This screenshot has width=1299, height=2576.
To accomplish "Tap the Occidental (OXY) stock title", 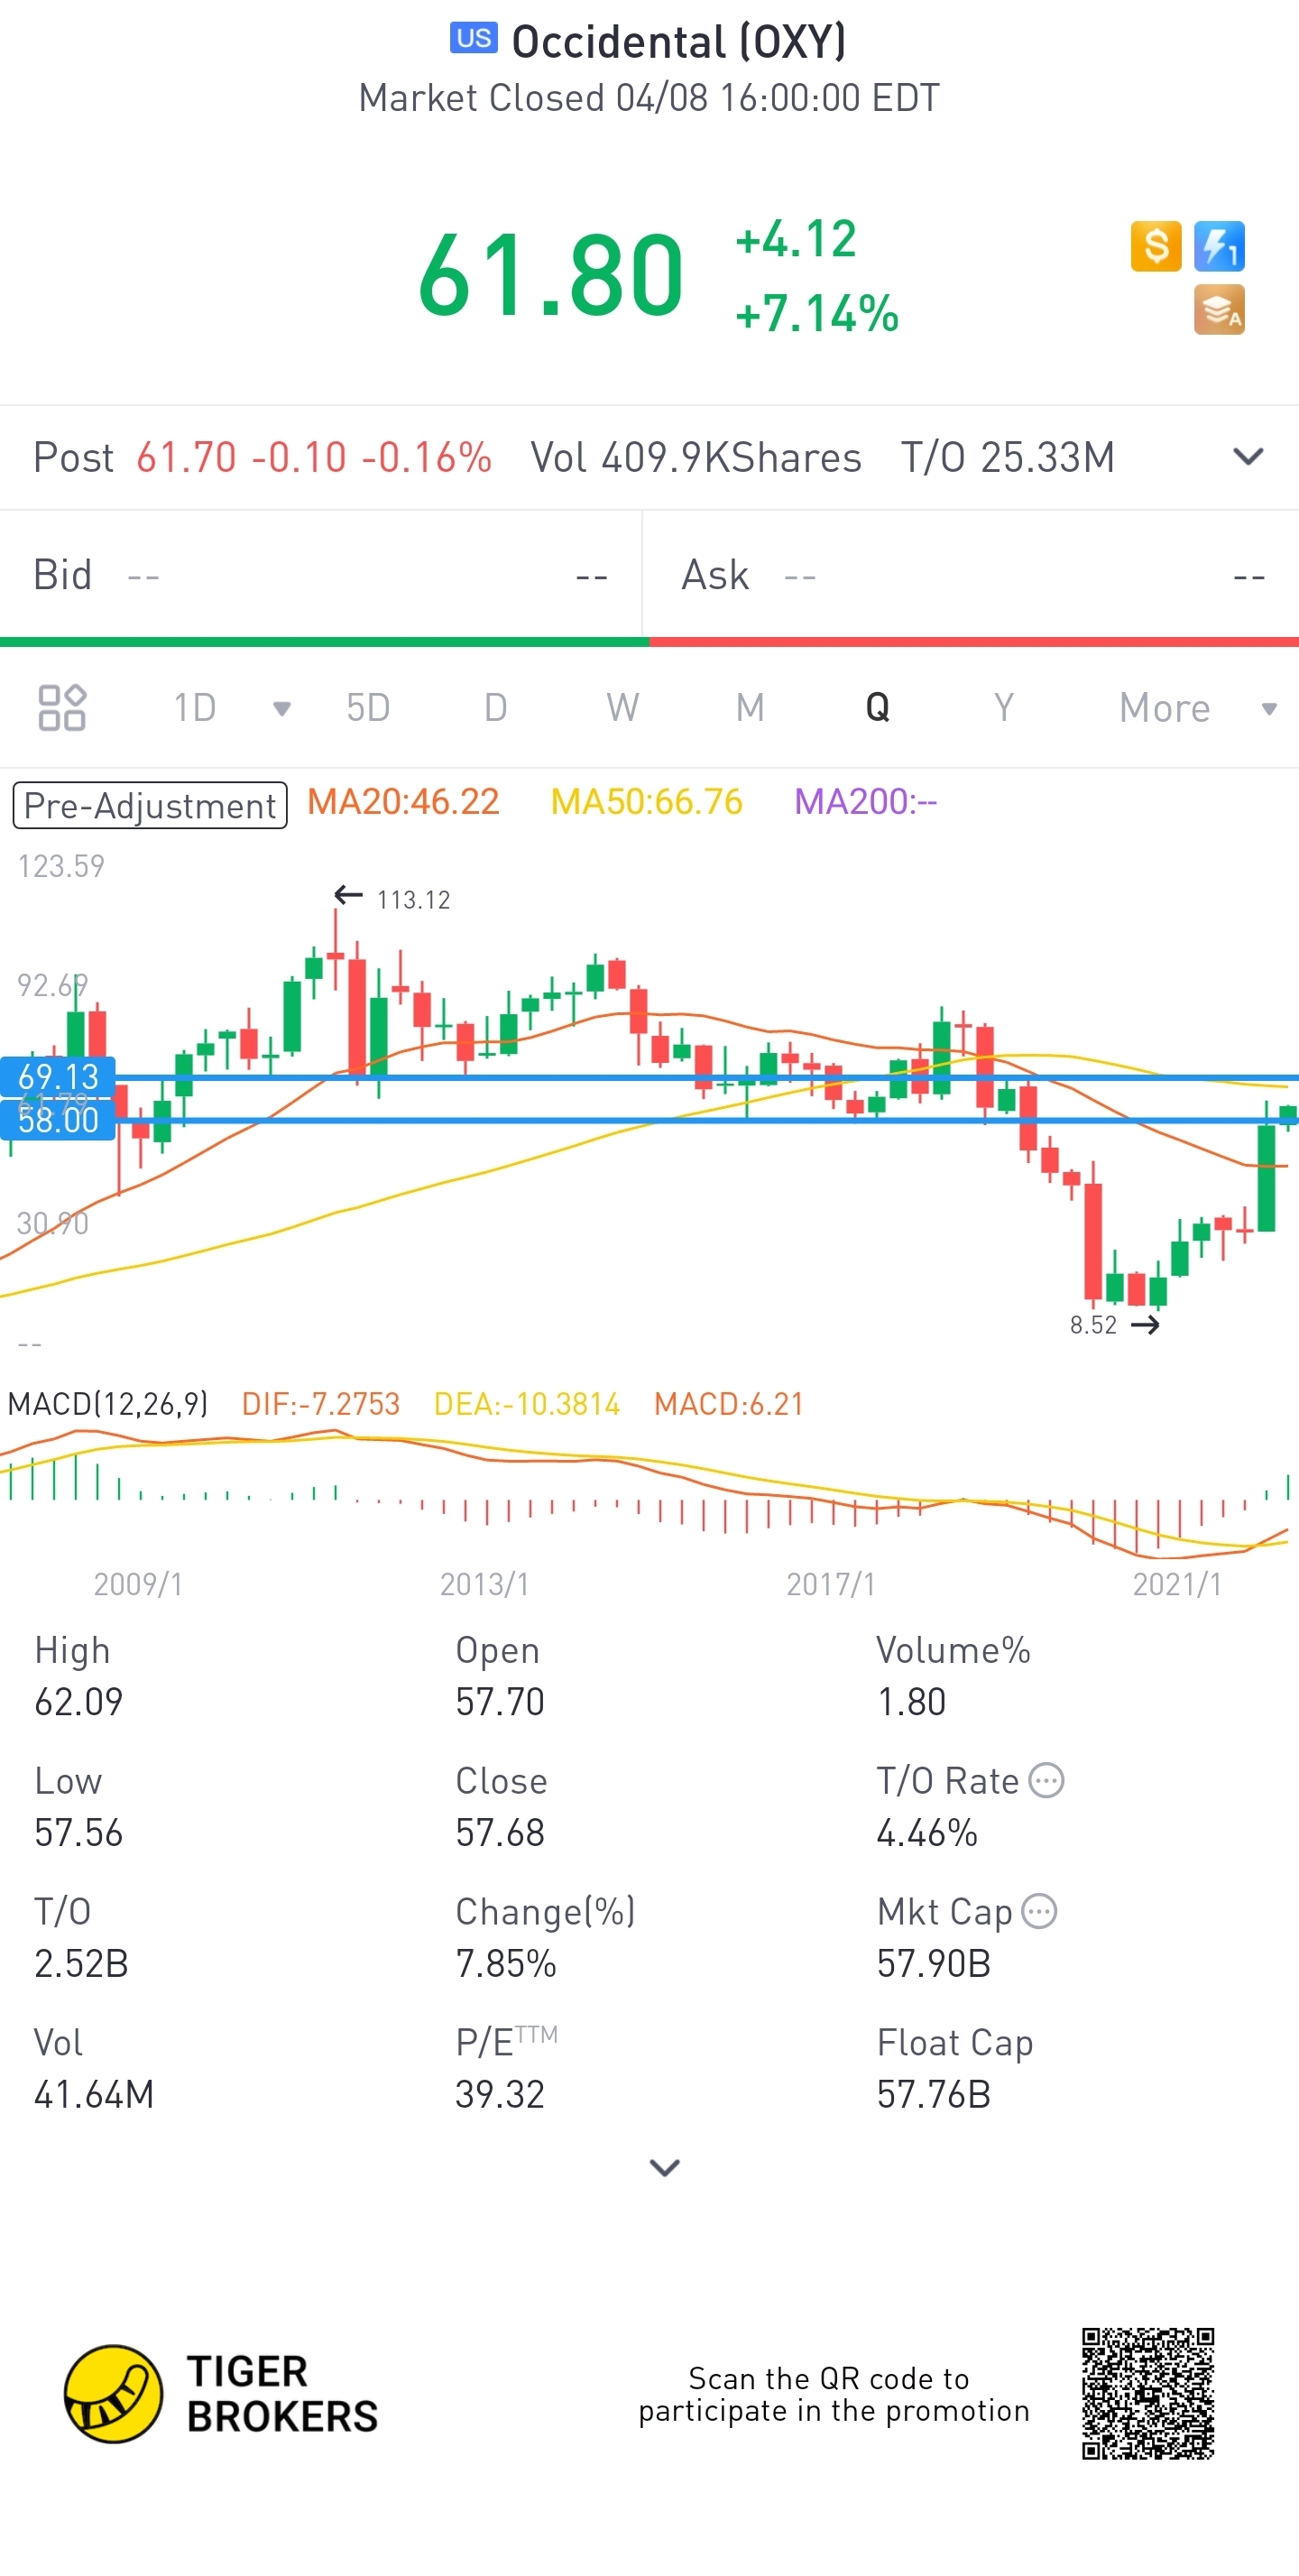I will pos(679,41).
